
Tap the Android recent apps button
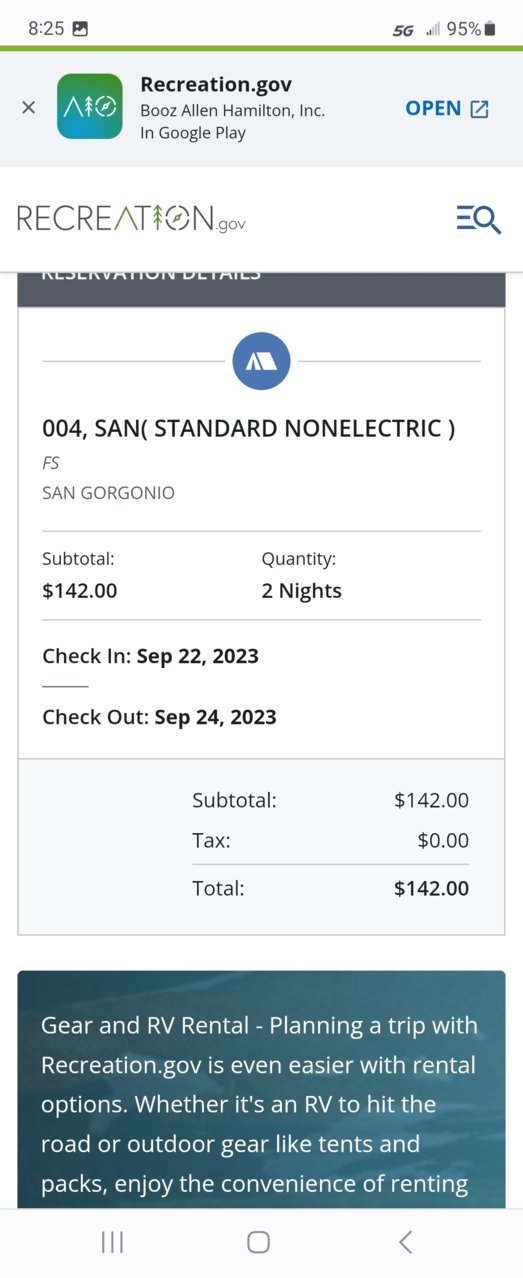112,1242
